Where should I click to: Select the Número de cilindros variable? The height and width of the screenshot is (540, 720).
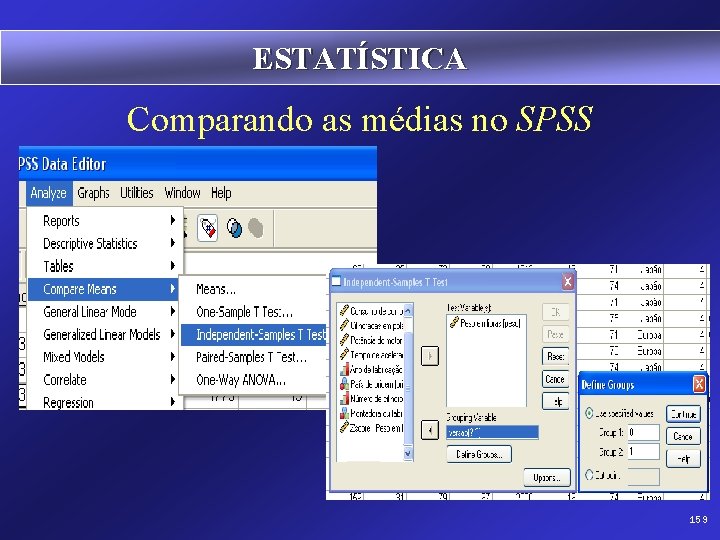pyautogui.click(x=371, y=399)
